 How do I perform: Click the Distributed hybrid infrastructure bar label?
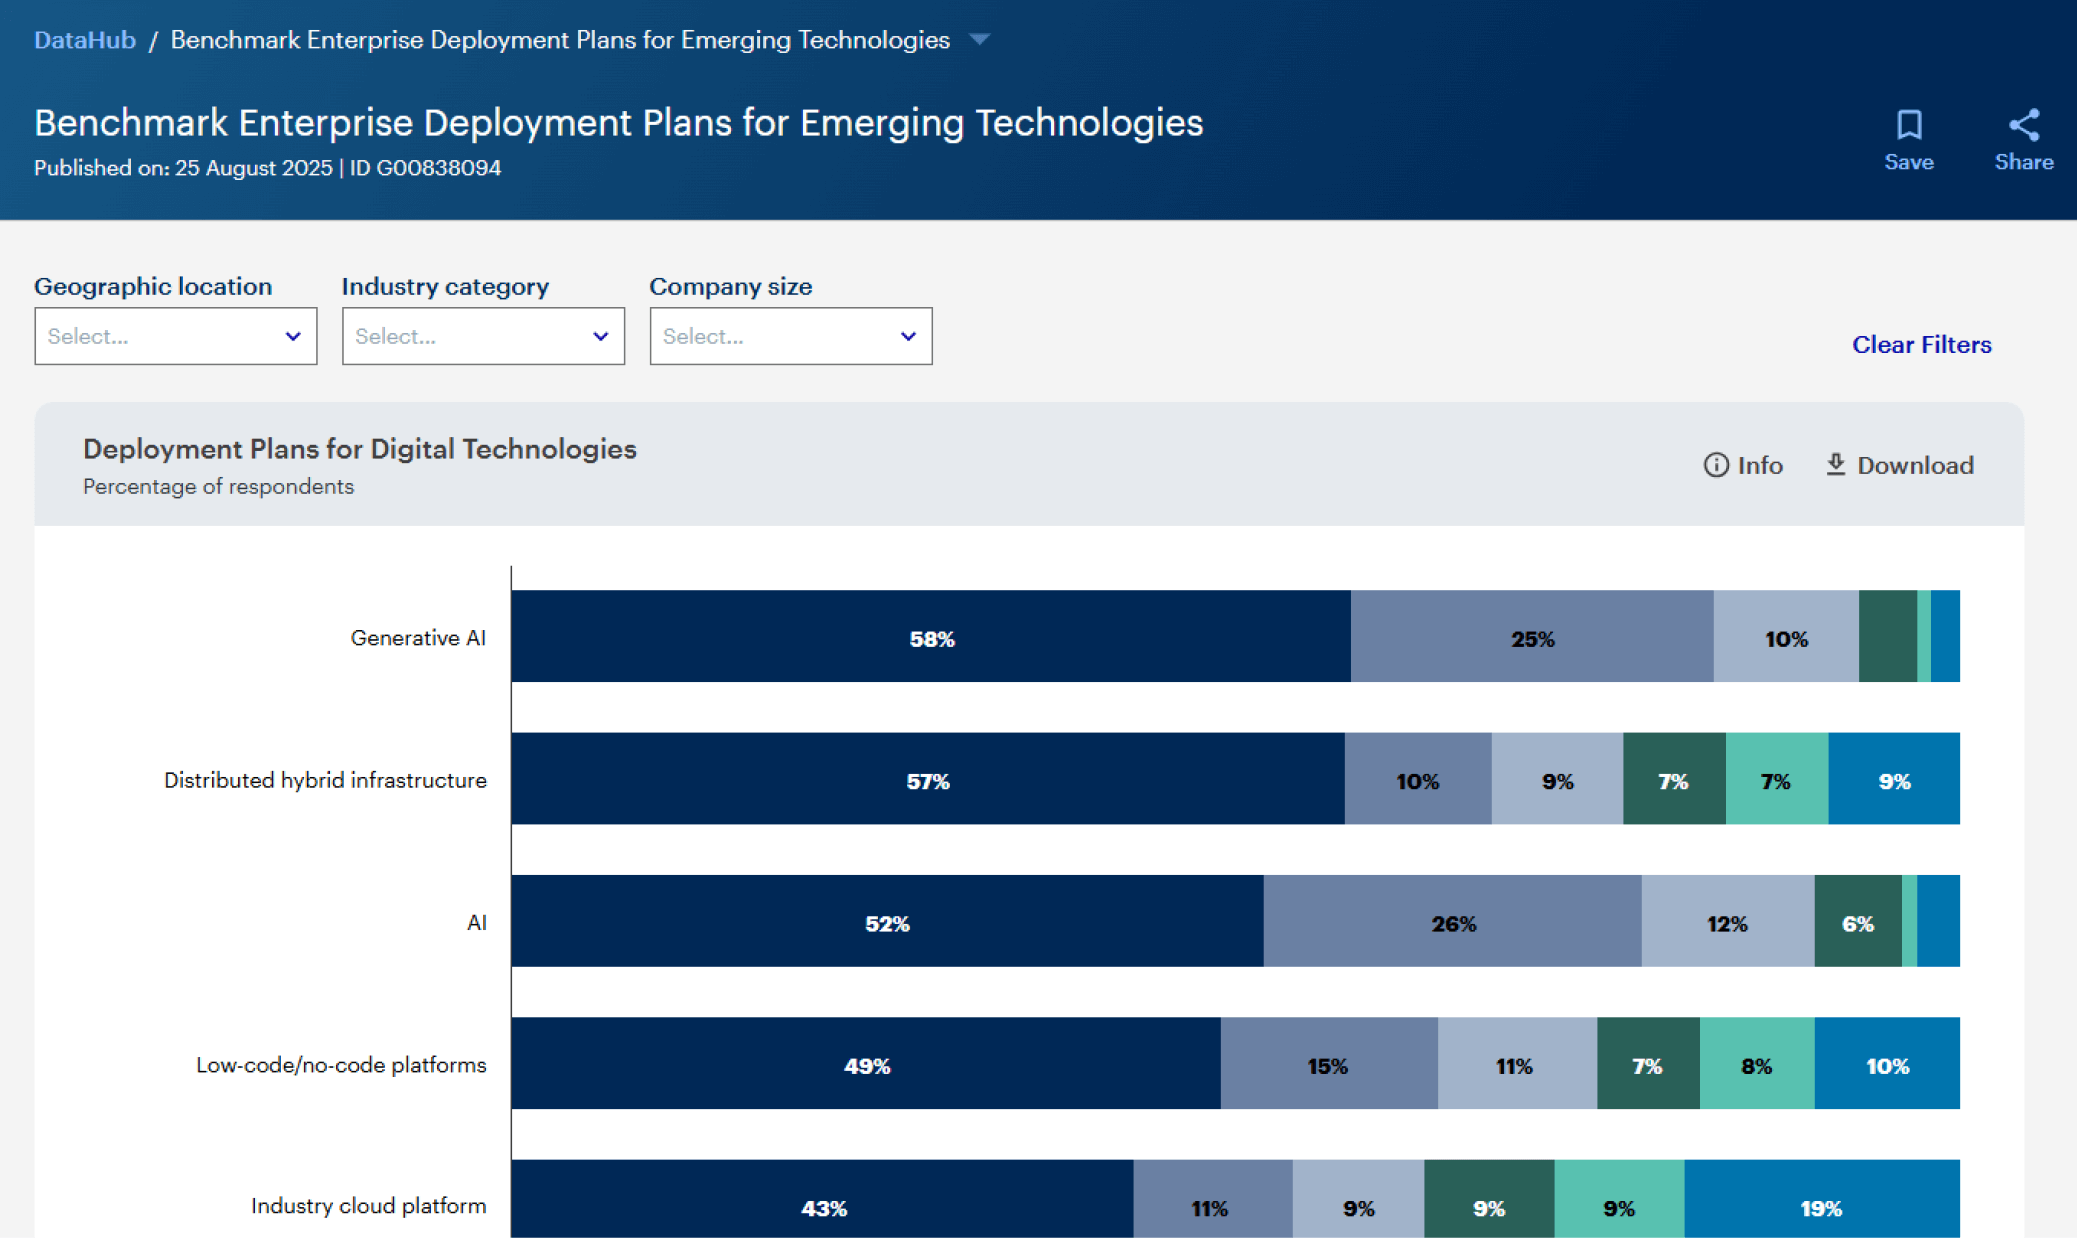click(325, 780)
